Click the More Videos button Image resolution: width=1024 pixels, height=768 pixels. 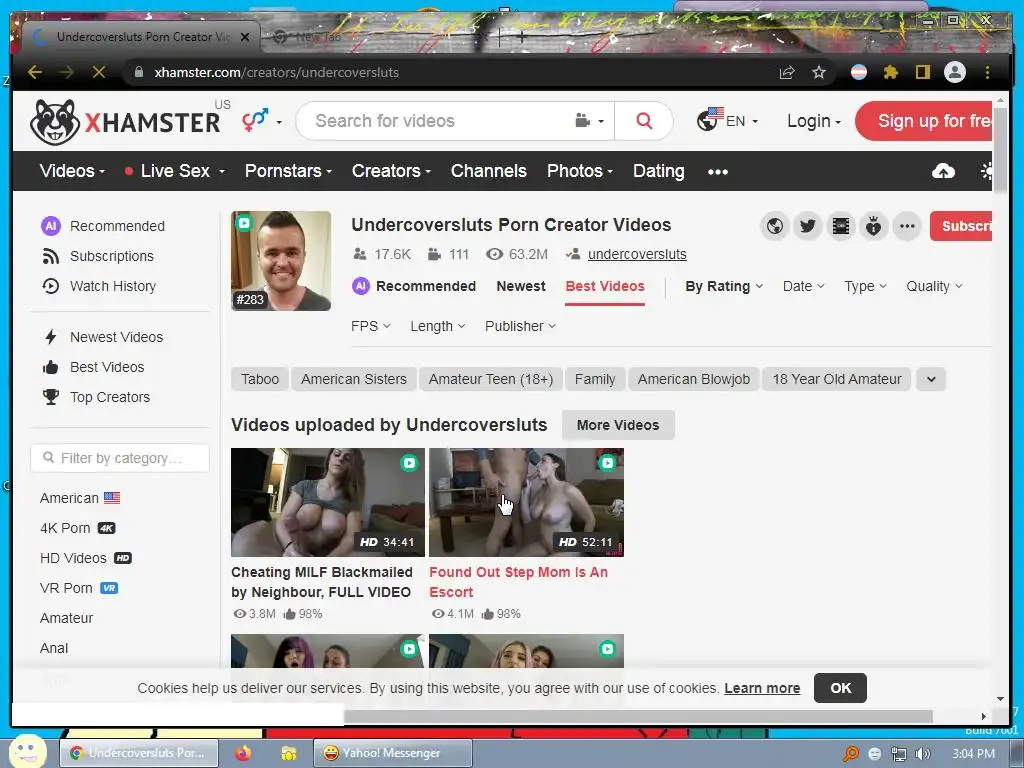pos(618,425)
